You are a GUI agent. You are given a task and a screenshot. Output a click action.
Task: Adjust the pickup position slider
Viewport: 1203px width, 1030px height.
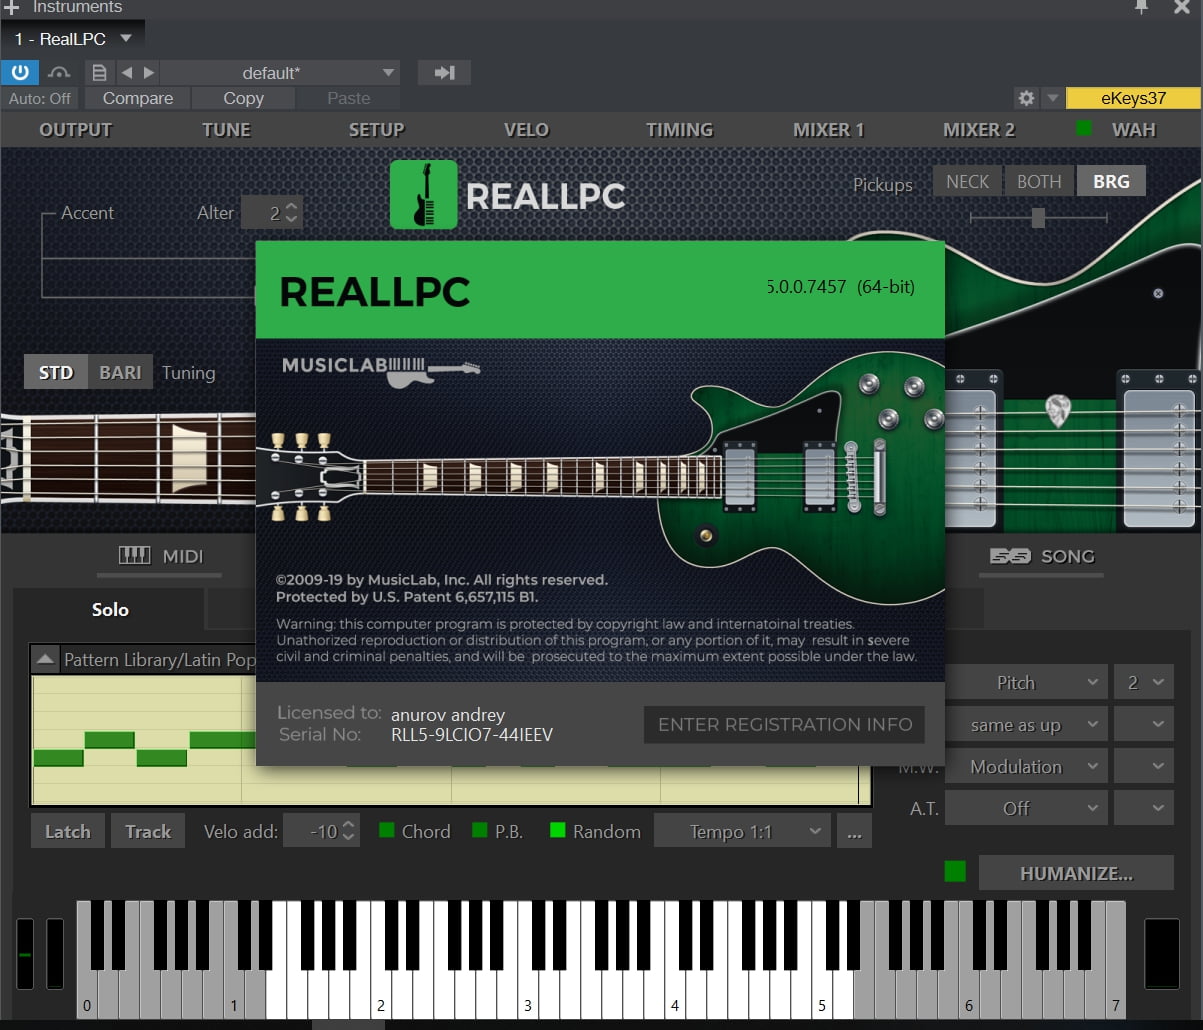(x=1038, y=217)
